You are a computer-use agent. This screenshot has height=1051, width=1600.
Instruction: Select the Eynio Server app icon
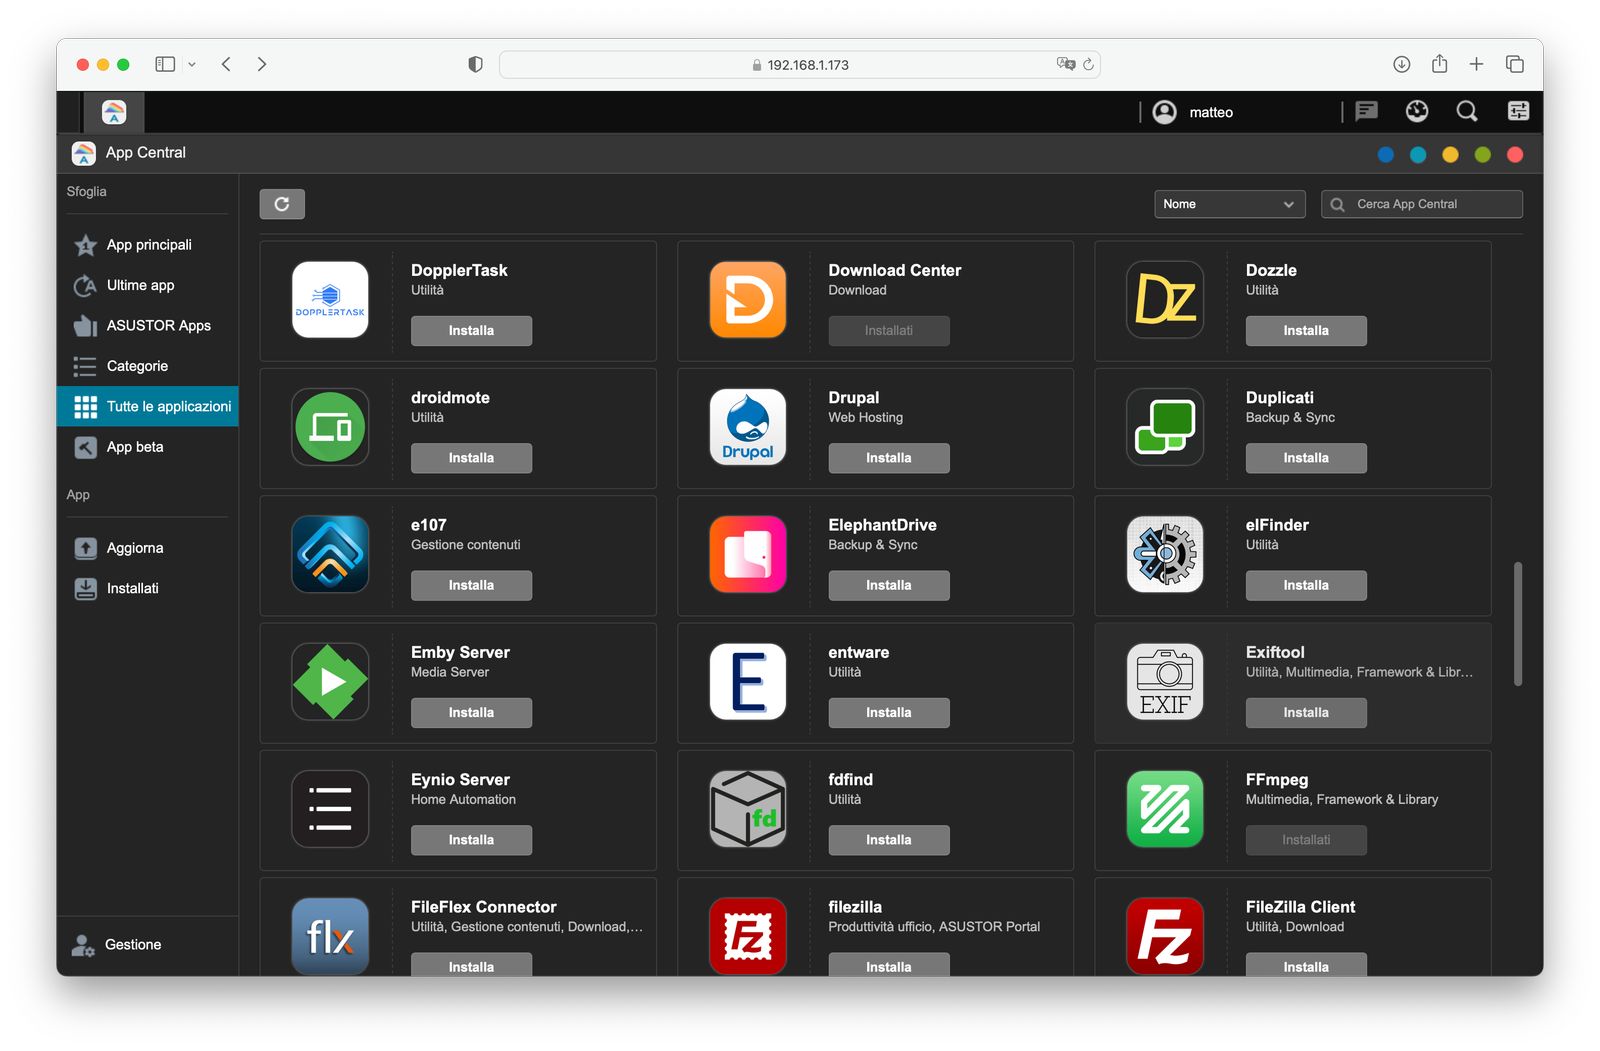tap(330, 809)
